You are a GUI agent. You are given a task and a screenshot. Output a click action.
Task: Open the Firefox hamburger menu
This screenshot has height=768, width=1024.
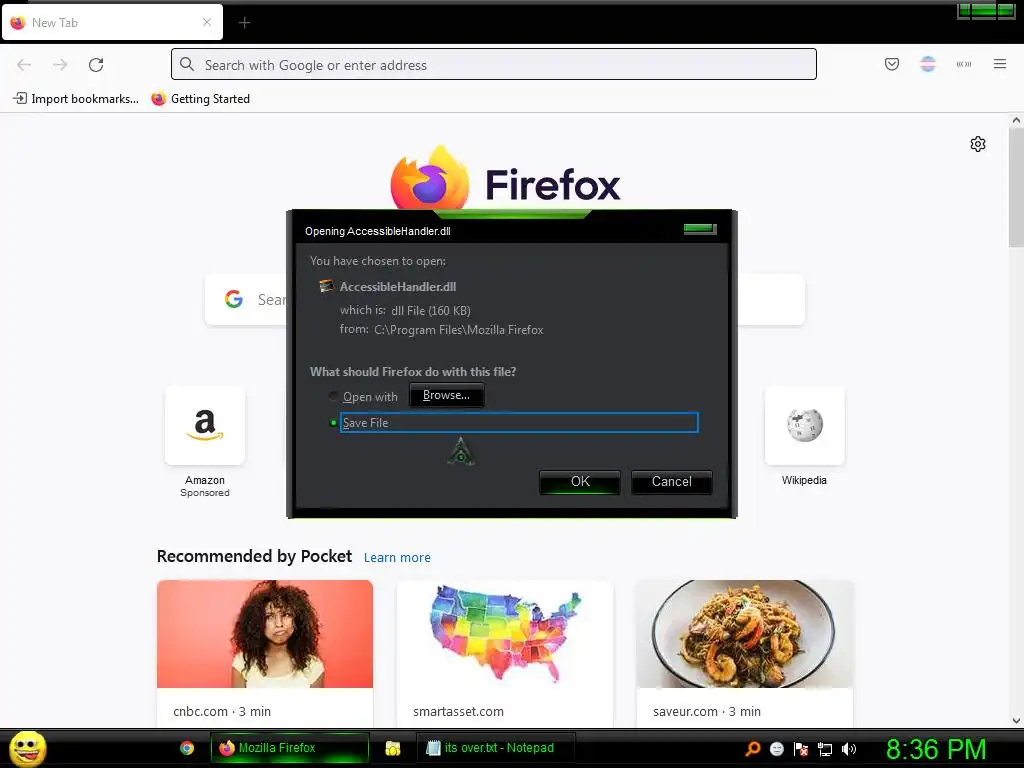pyautogui.click(x=999, y=64)
